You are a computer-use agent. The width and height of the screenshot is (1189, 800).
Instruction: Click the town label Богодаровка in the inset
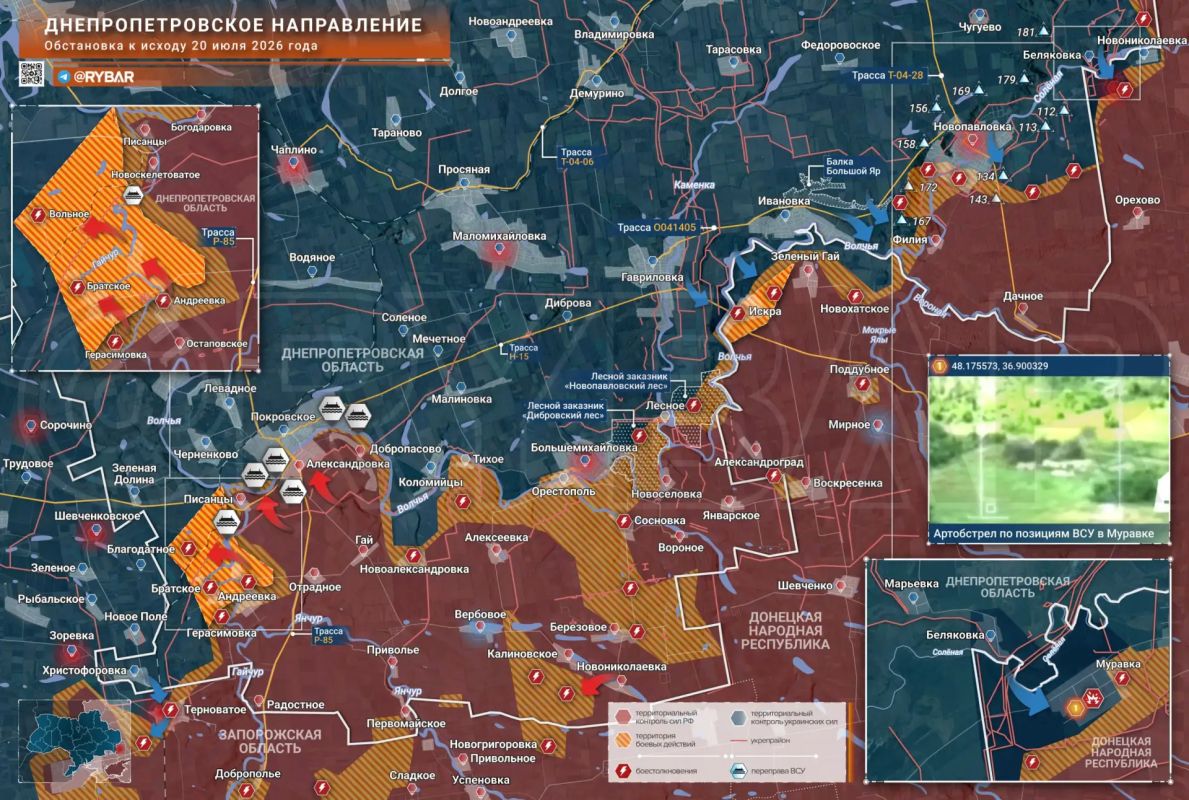tap(201, 127)
